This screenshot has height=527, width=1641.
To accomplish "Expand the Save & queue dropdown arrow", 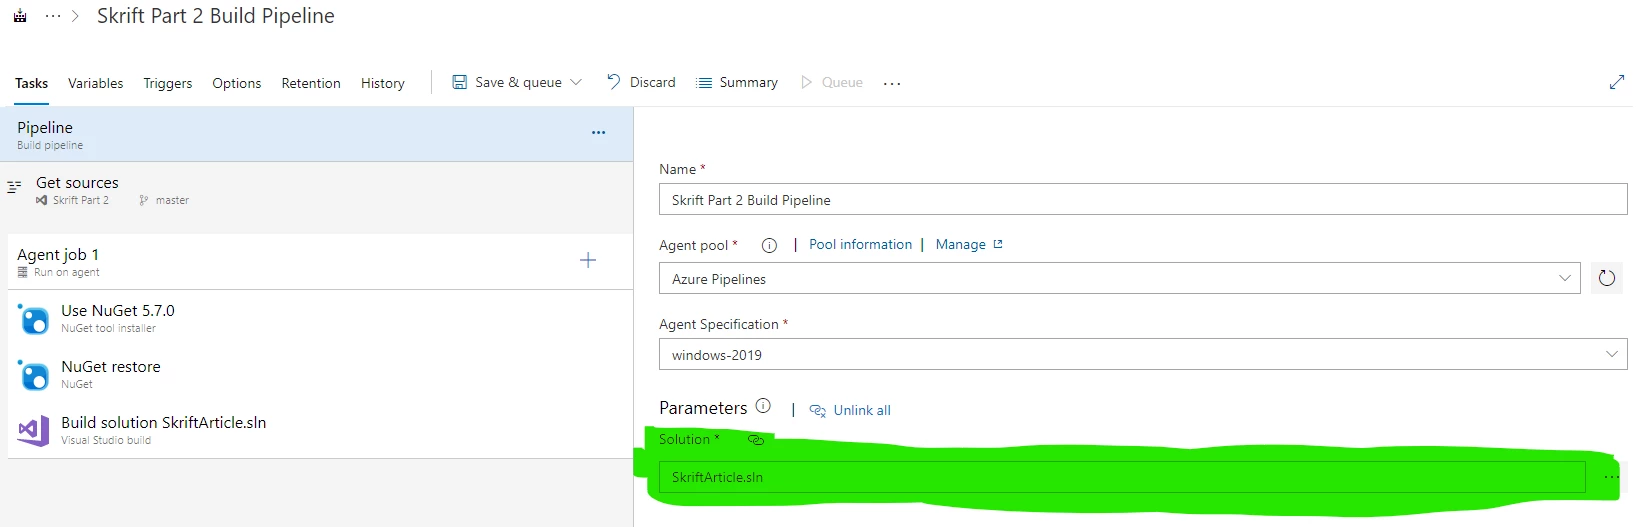I will click(x=576, y=82).
